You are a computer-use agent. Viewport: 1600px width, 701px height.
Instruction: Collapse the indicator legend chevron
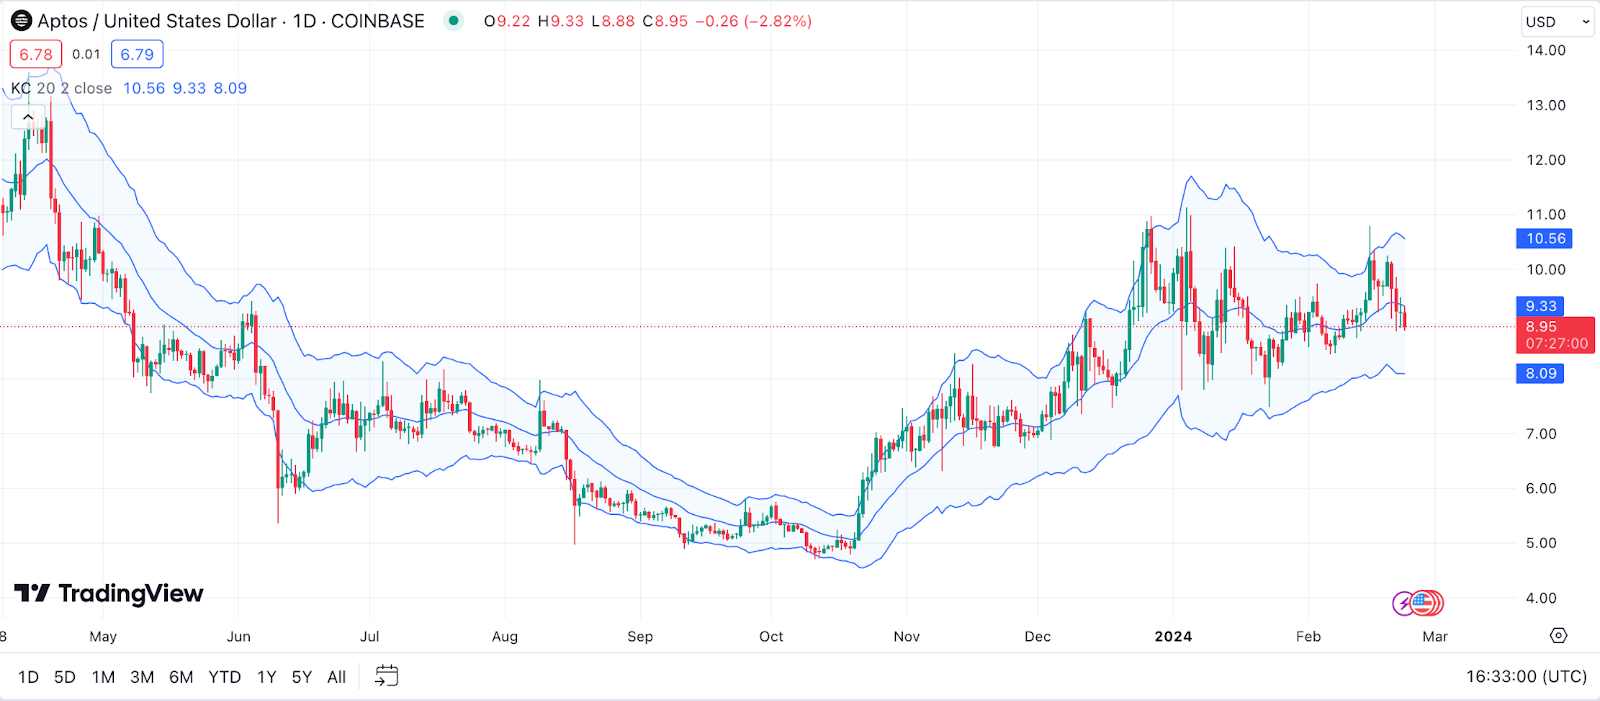[x=28, y=117]
